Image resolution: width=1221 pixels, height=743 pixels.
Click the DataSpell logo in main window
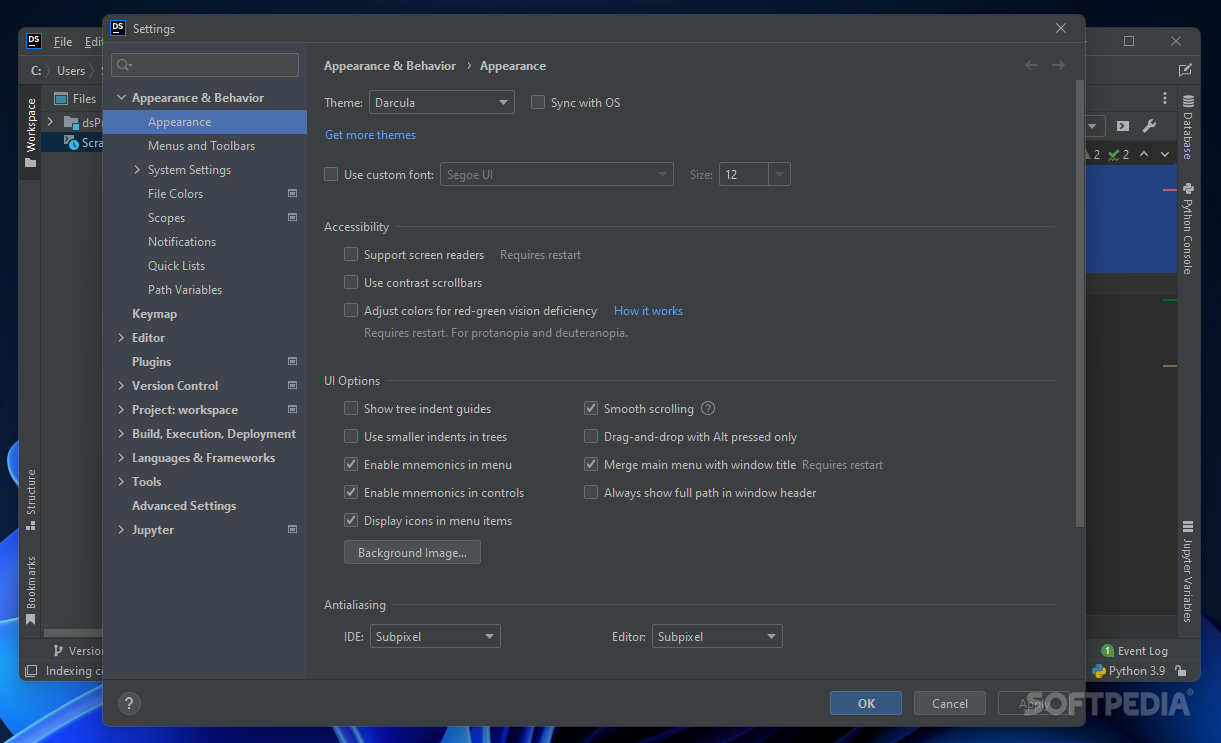(x=34, y=41)
